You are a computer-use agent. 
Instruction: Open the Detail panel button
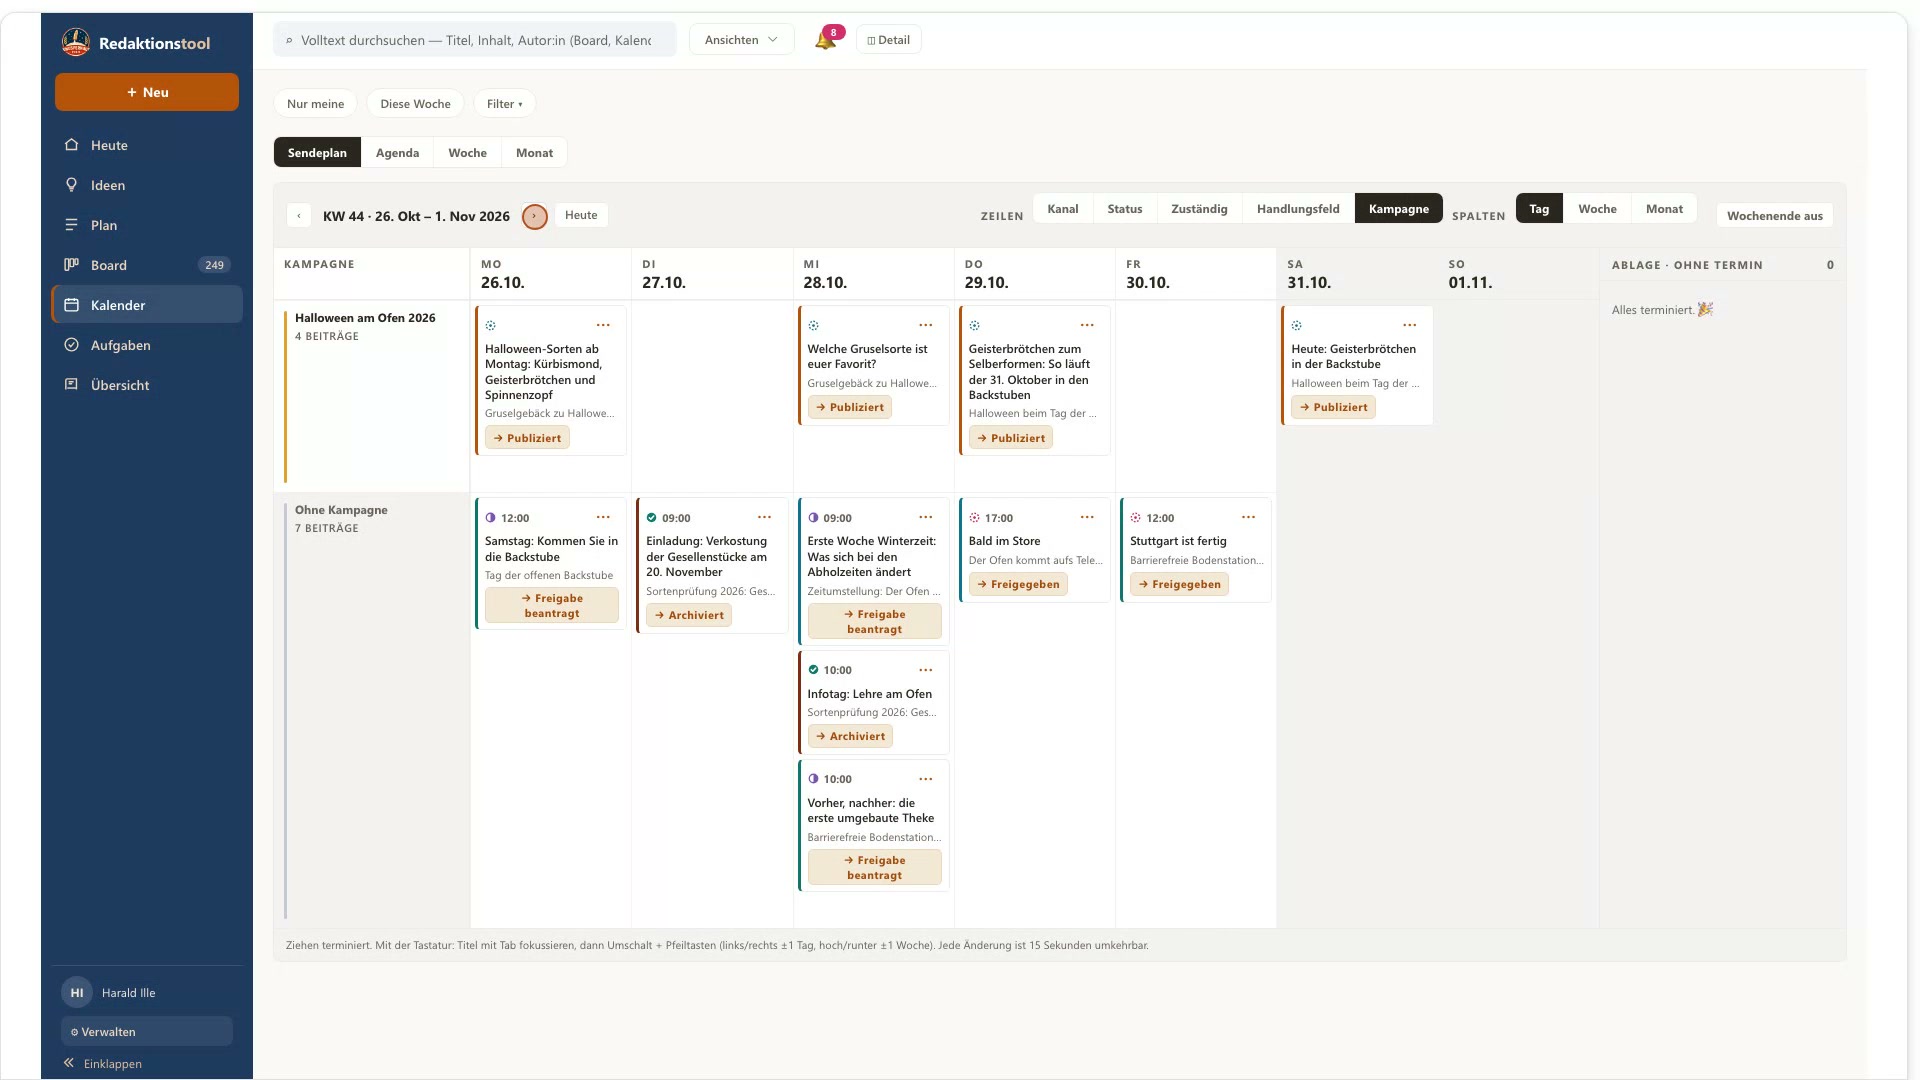pyautogui.click(x=888, y=40)
